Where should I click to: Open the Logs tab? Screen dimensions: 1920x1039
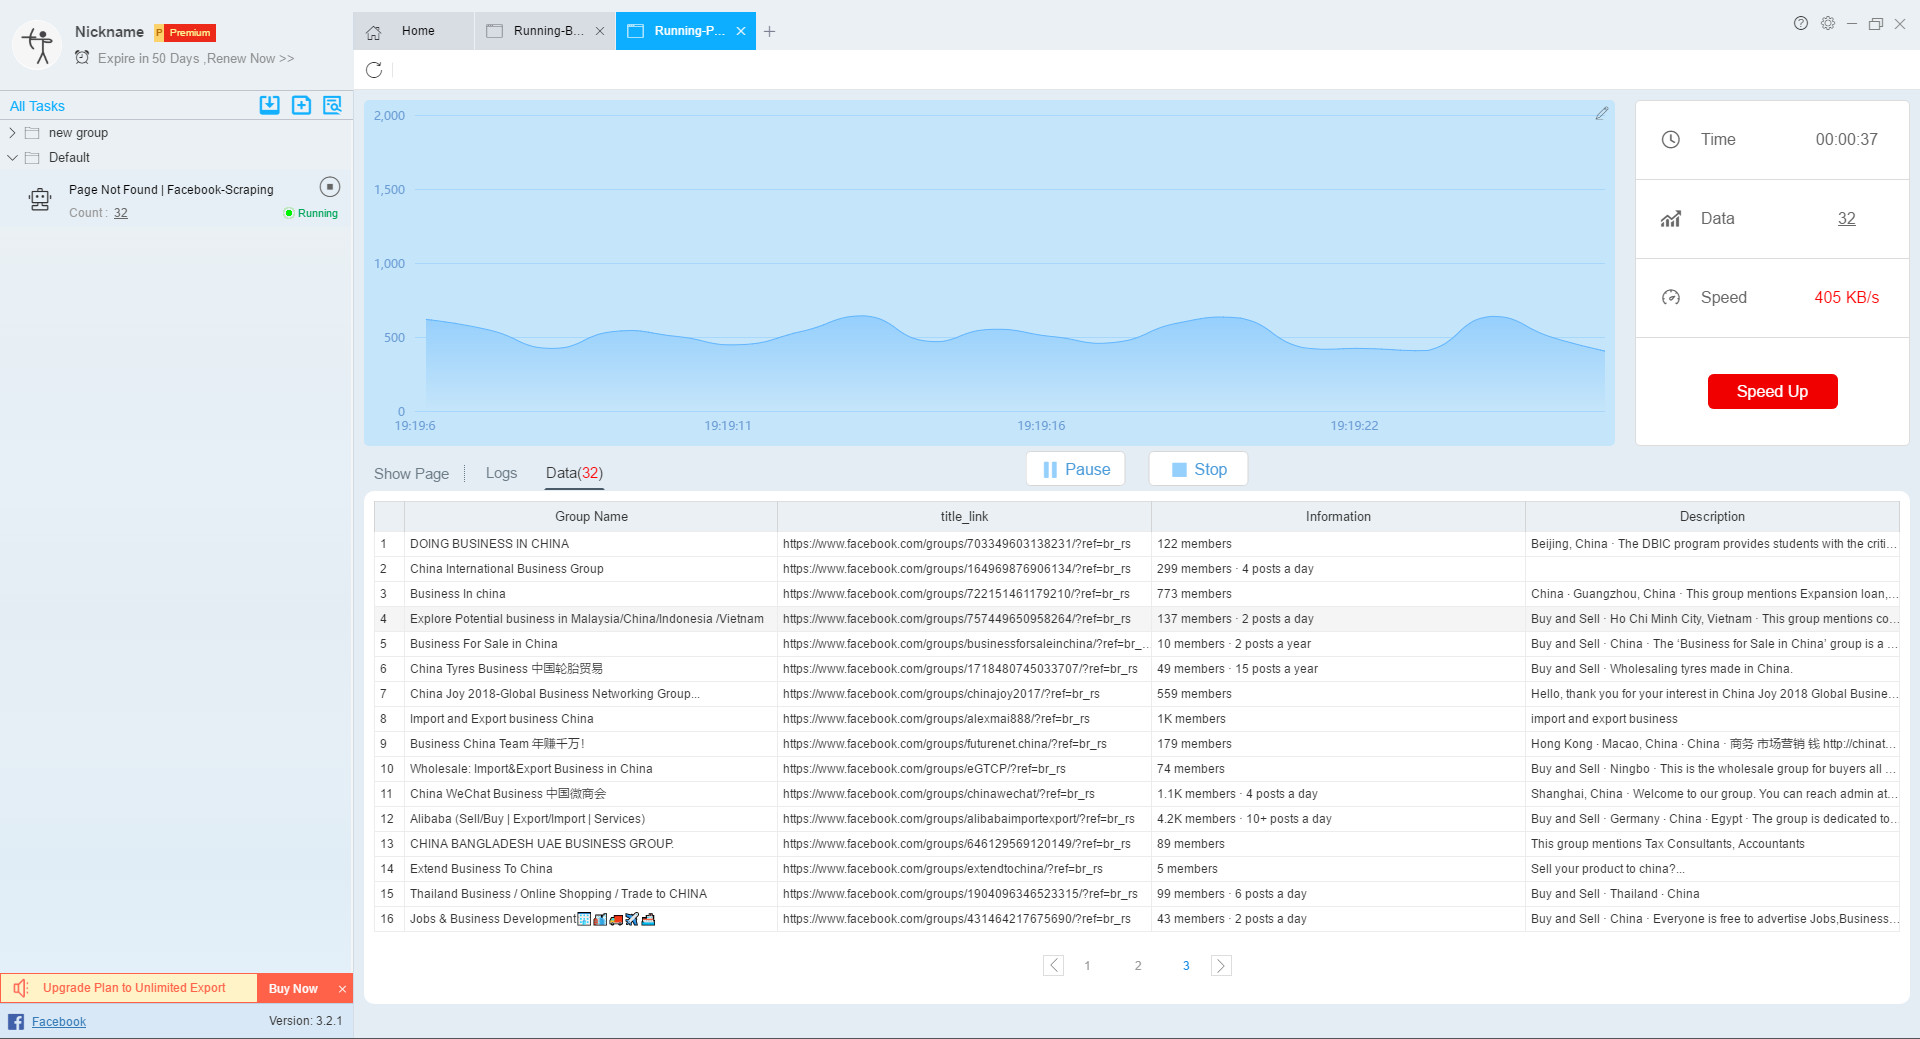[x=501, y=473]
